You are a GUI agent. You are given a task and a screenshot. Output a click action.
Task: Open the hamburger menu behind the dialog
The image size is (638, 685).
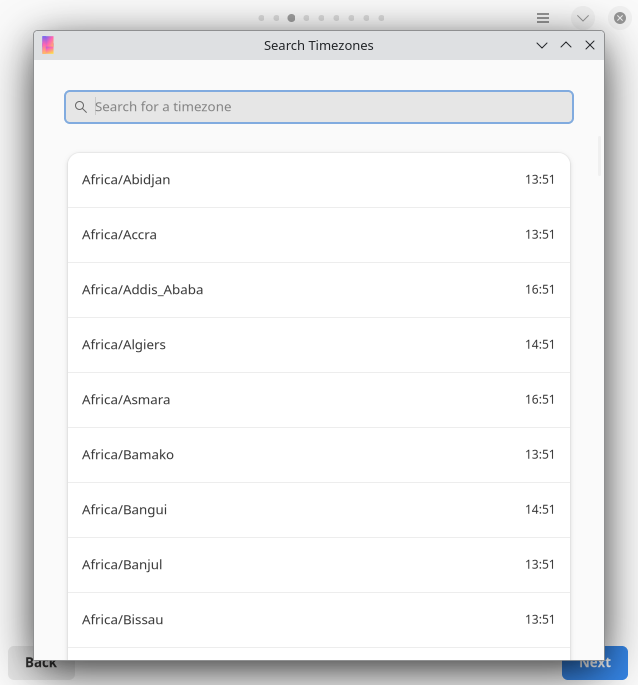(543, 18)
